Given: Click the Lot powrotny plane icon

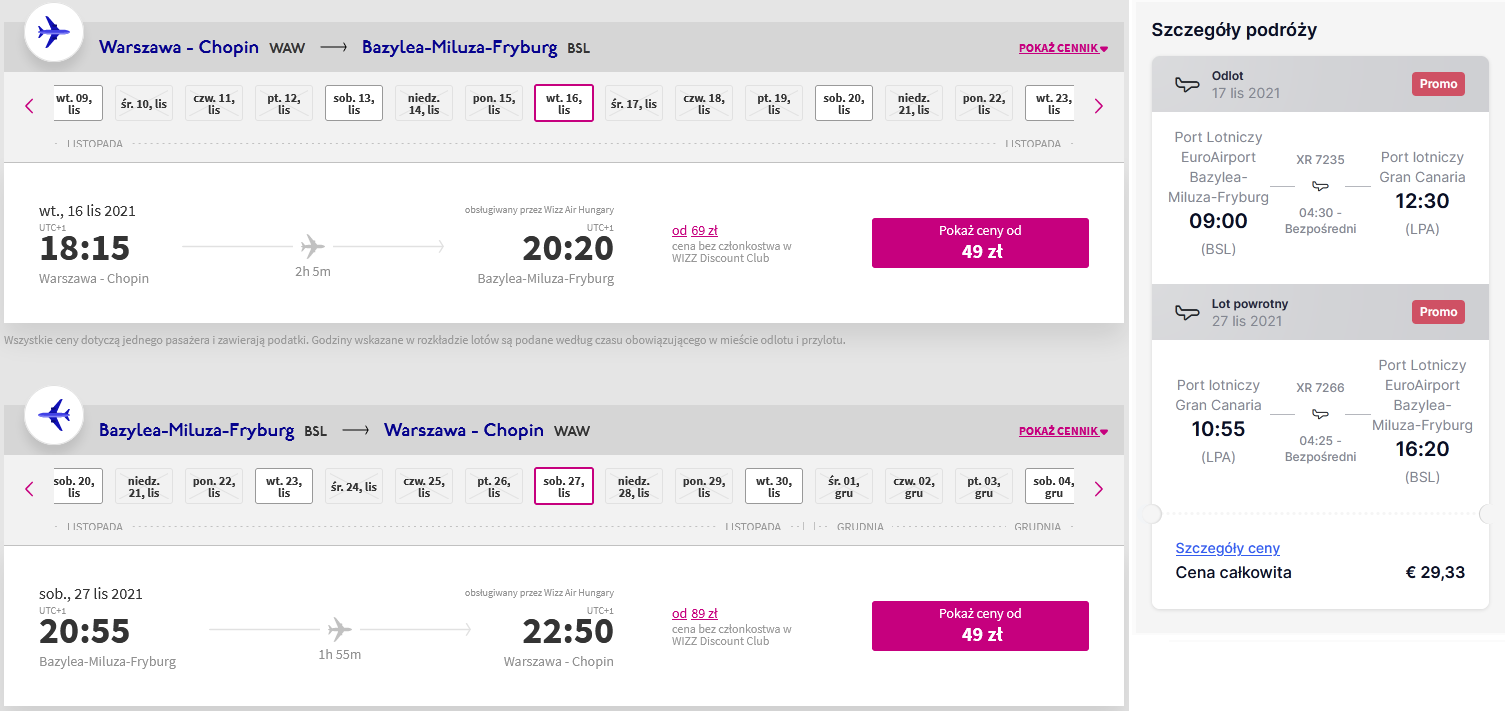Looking at the screenshot, I should (x=1187, y=312).
